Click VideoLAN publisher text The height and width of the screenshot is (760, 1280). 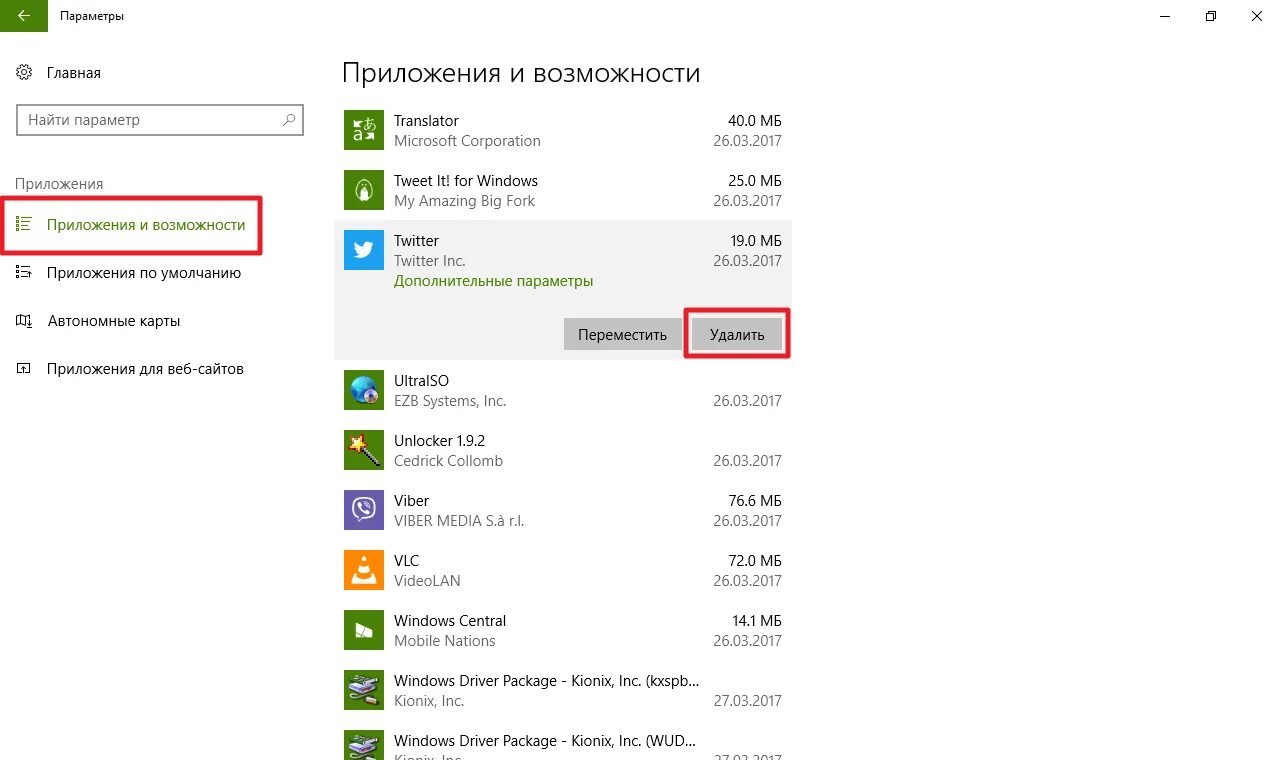427,581
